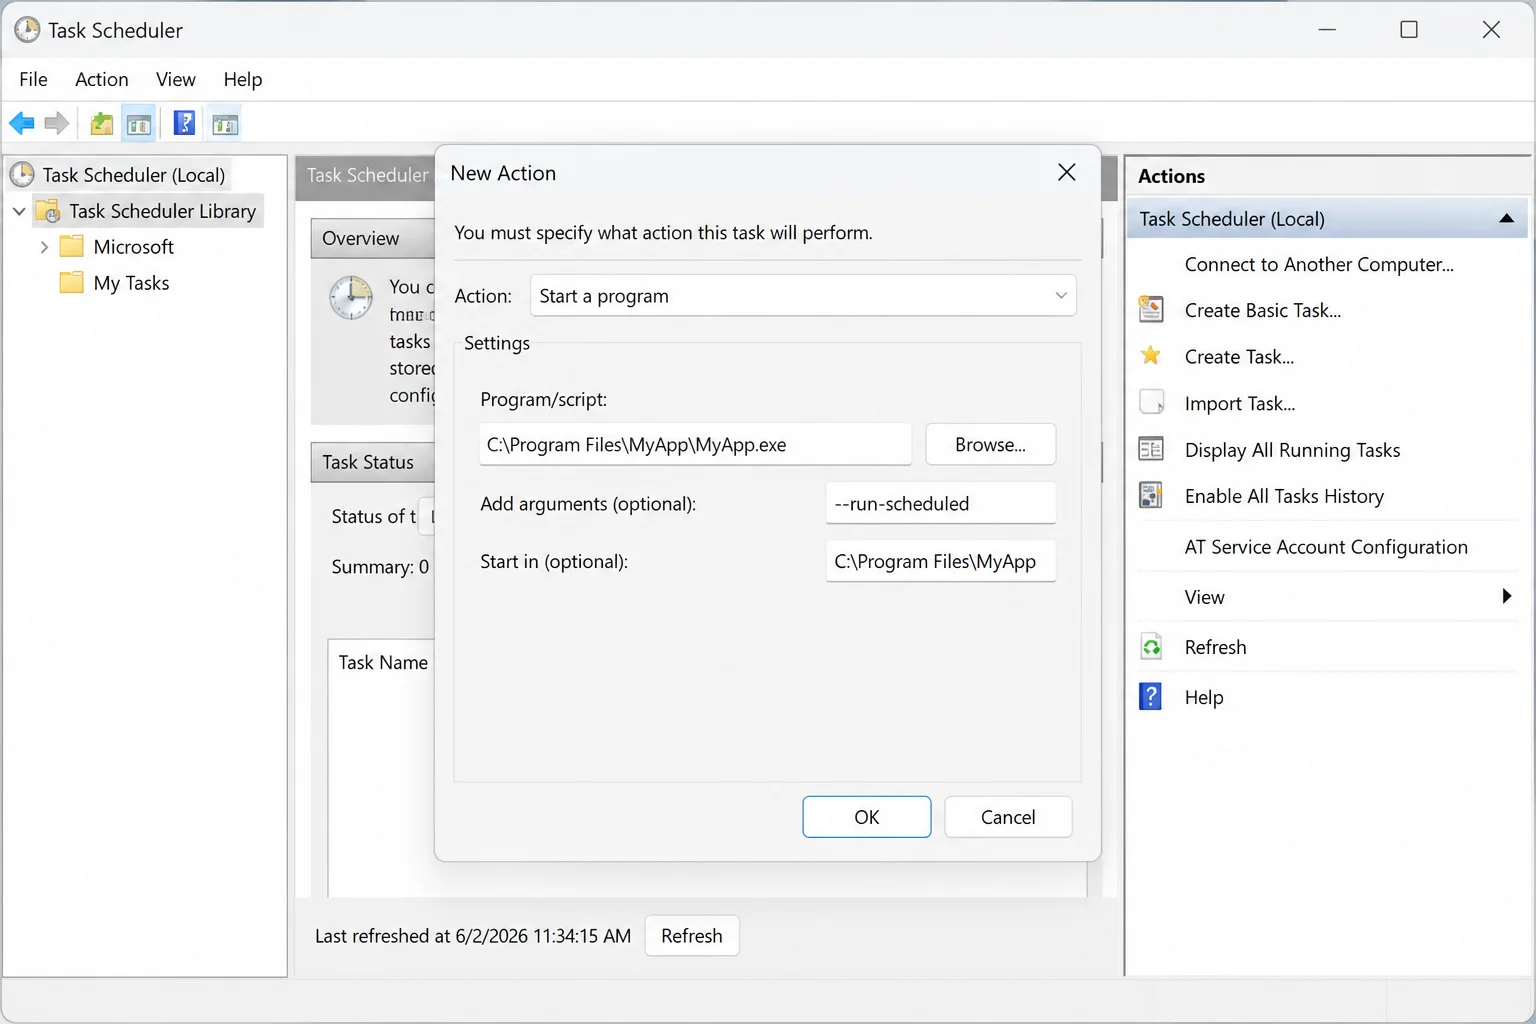Click the Display All Running Tasks icon

click(1151, 449)
